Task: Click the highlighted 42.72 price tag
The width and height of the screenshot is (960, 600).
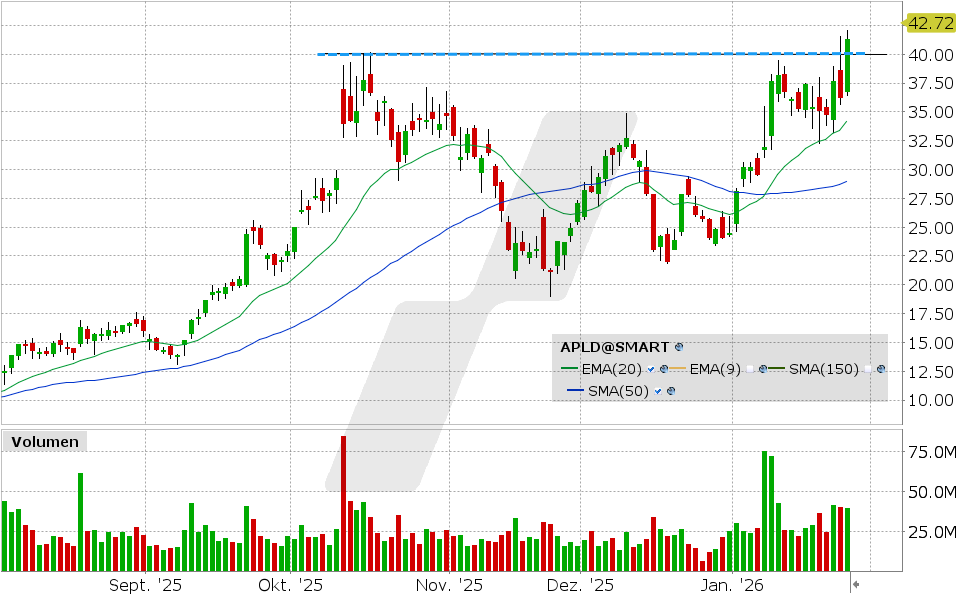Action: click(x=931, y=22)
